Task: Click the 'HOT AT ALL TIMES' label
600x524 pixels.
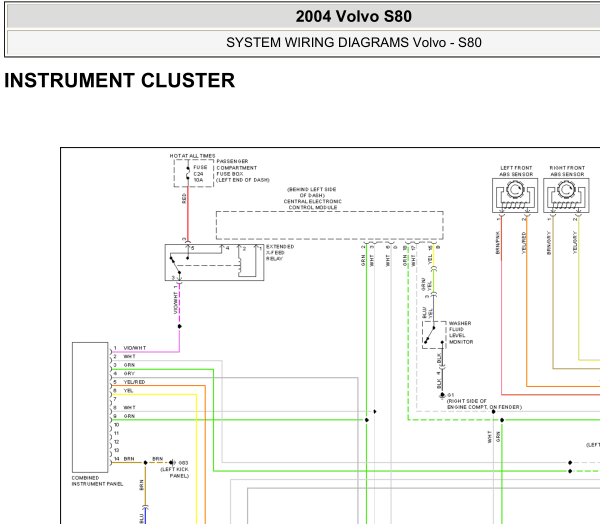Action: tap(192, 156)
